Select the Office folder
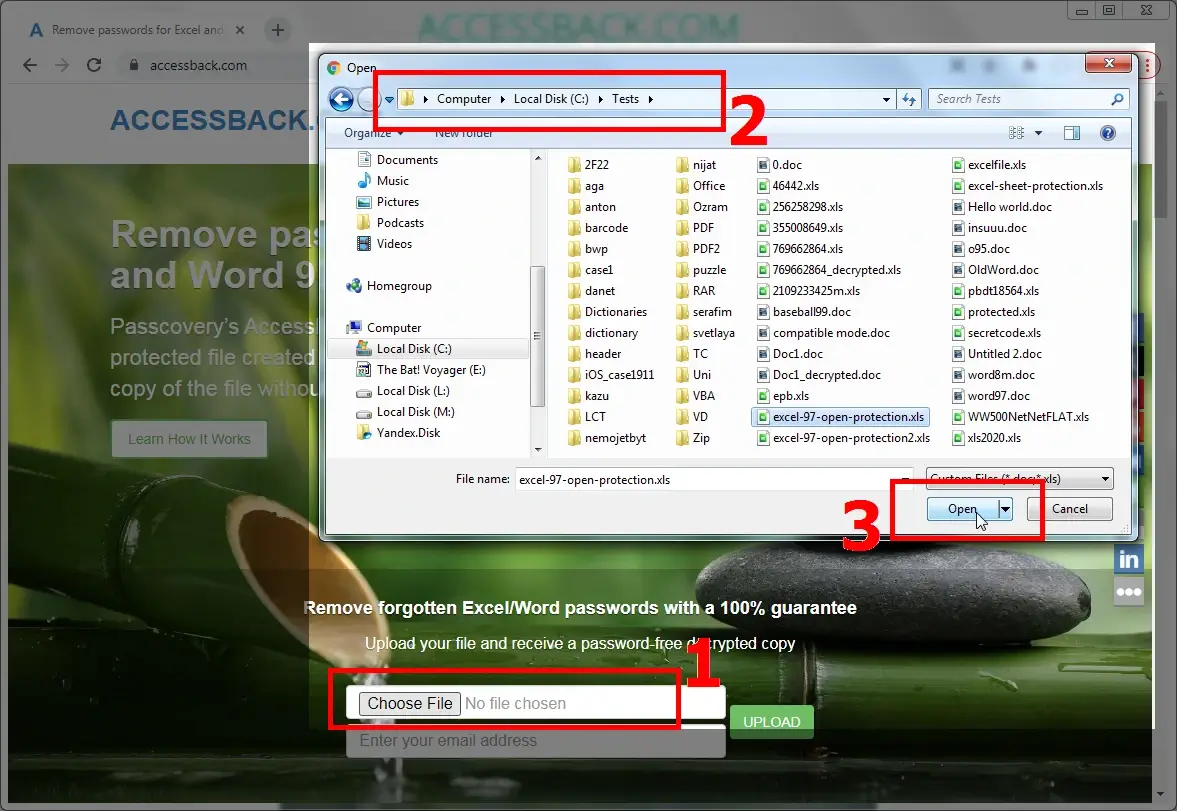1177x811 pixels. pyautogui.click(x=700, y=185)
